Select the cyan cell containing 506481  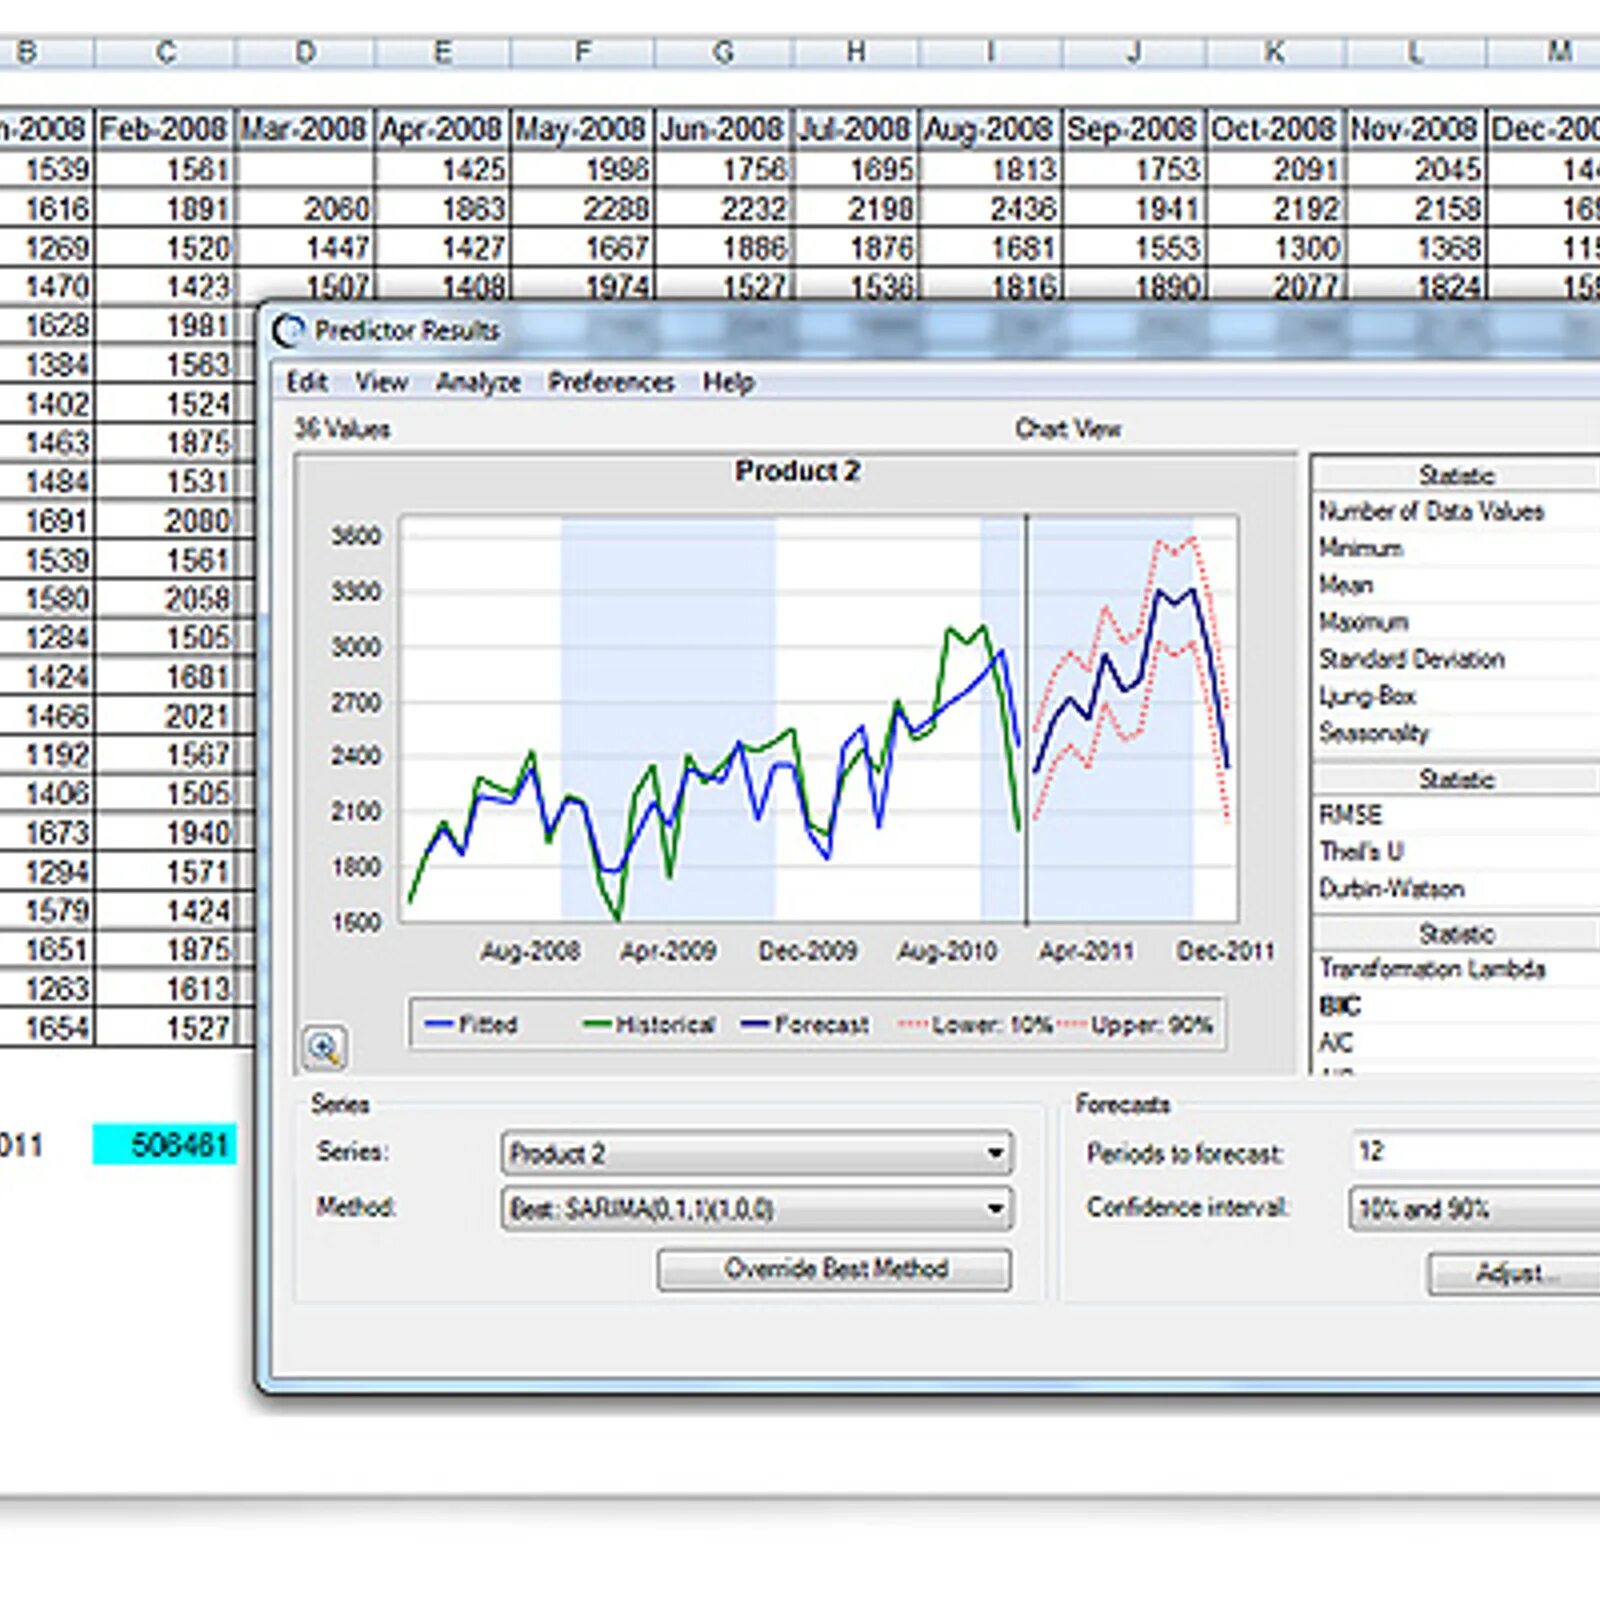pyautogui.click(x=165, y=1144)
